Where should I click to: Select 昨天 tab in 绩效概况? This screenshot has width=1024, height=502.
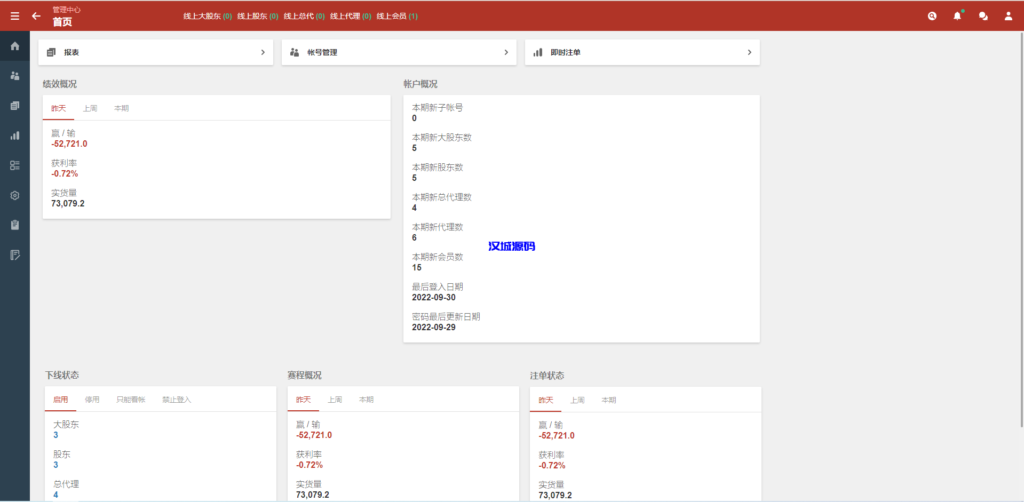pyautogui.click(x=59, y=108)
